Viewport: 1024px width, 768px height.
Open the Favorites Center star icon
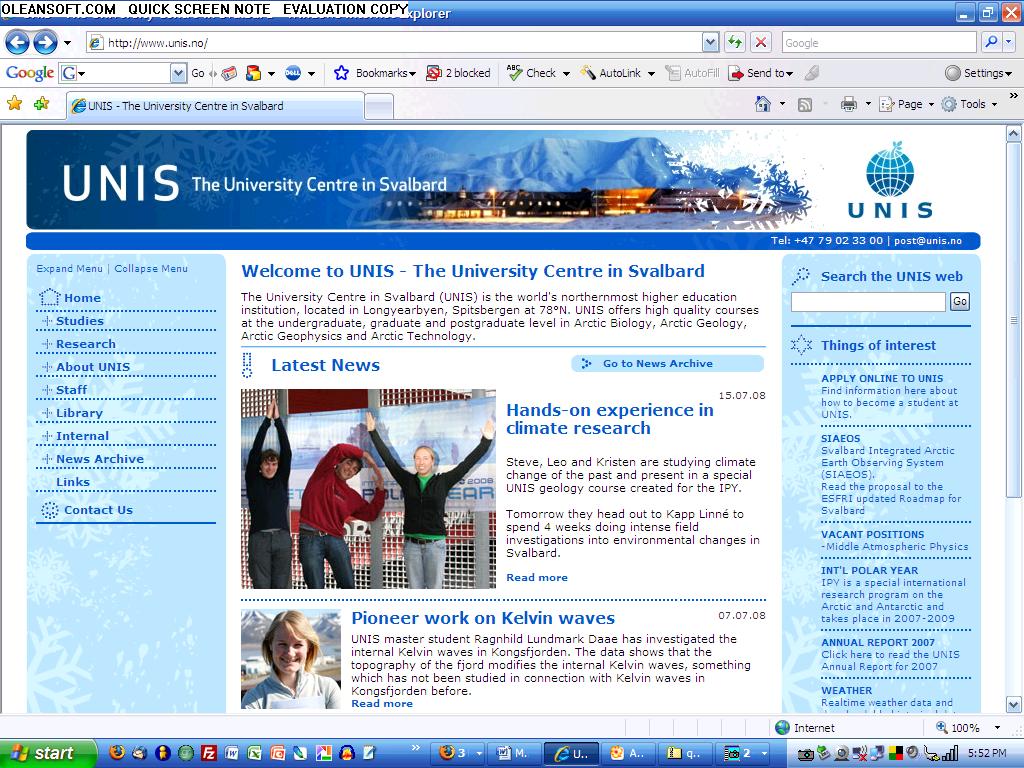point(14,104)
